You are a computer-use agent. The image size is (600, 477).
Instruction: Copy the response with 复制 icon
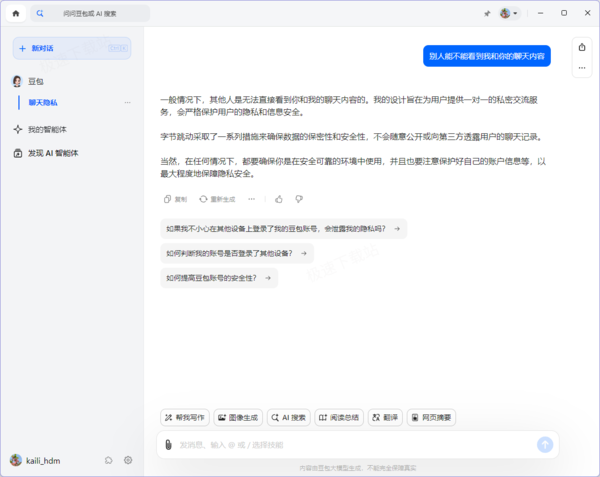(x=175, y=199)
